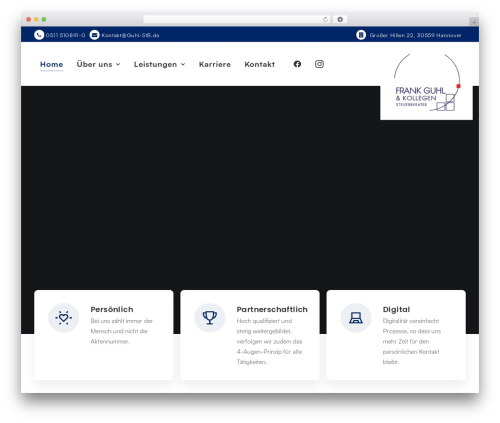This screenshot has width=500, height=423.
Task: Click the laptop icon on Digital card
Action: pyautogui.click(x=356, y=318)
